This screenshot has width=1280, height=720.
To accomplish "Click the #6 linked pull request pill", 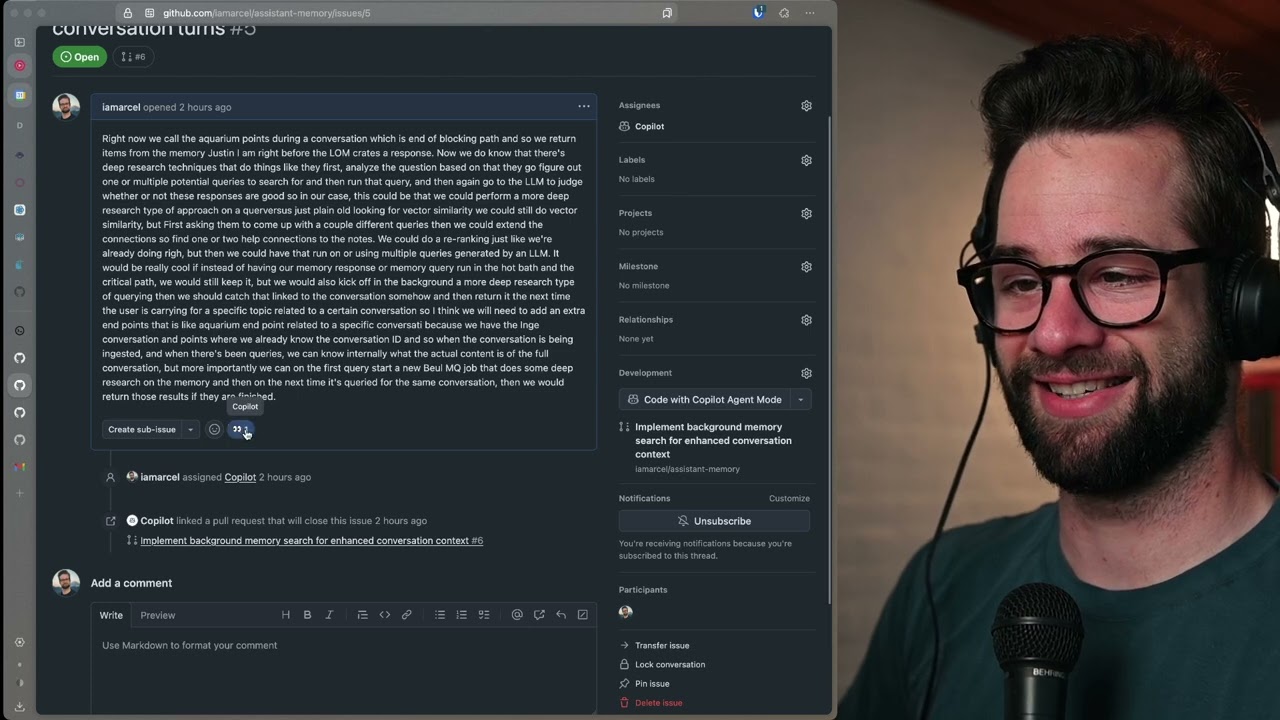I will click(133, 57).
